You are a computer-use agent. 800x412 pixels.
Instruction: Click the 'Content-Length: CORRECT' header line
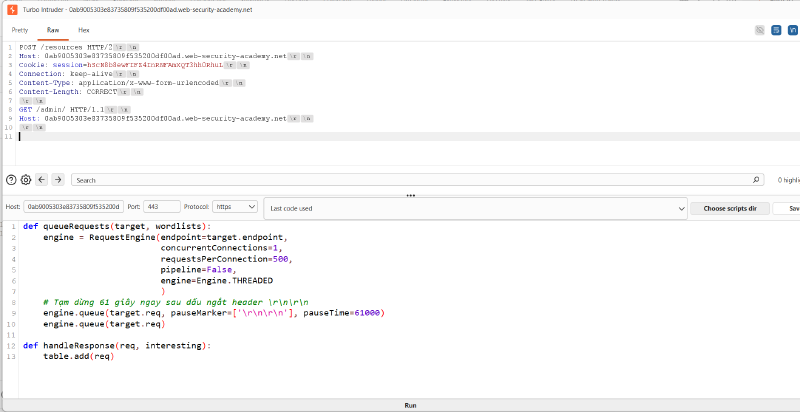(x=68, y=92)
